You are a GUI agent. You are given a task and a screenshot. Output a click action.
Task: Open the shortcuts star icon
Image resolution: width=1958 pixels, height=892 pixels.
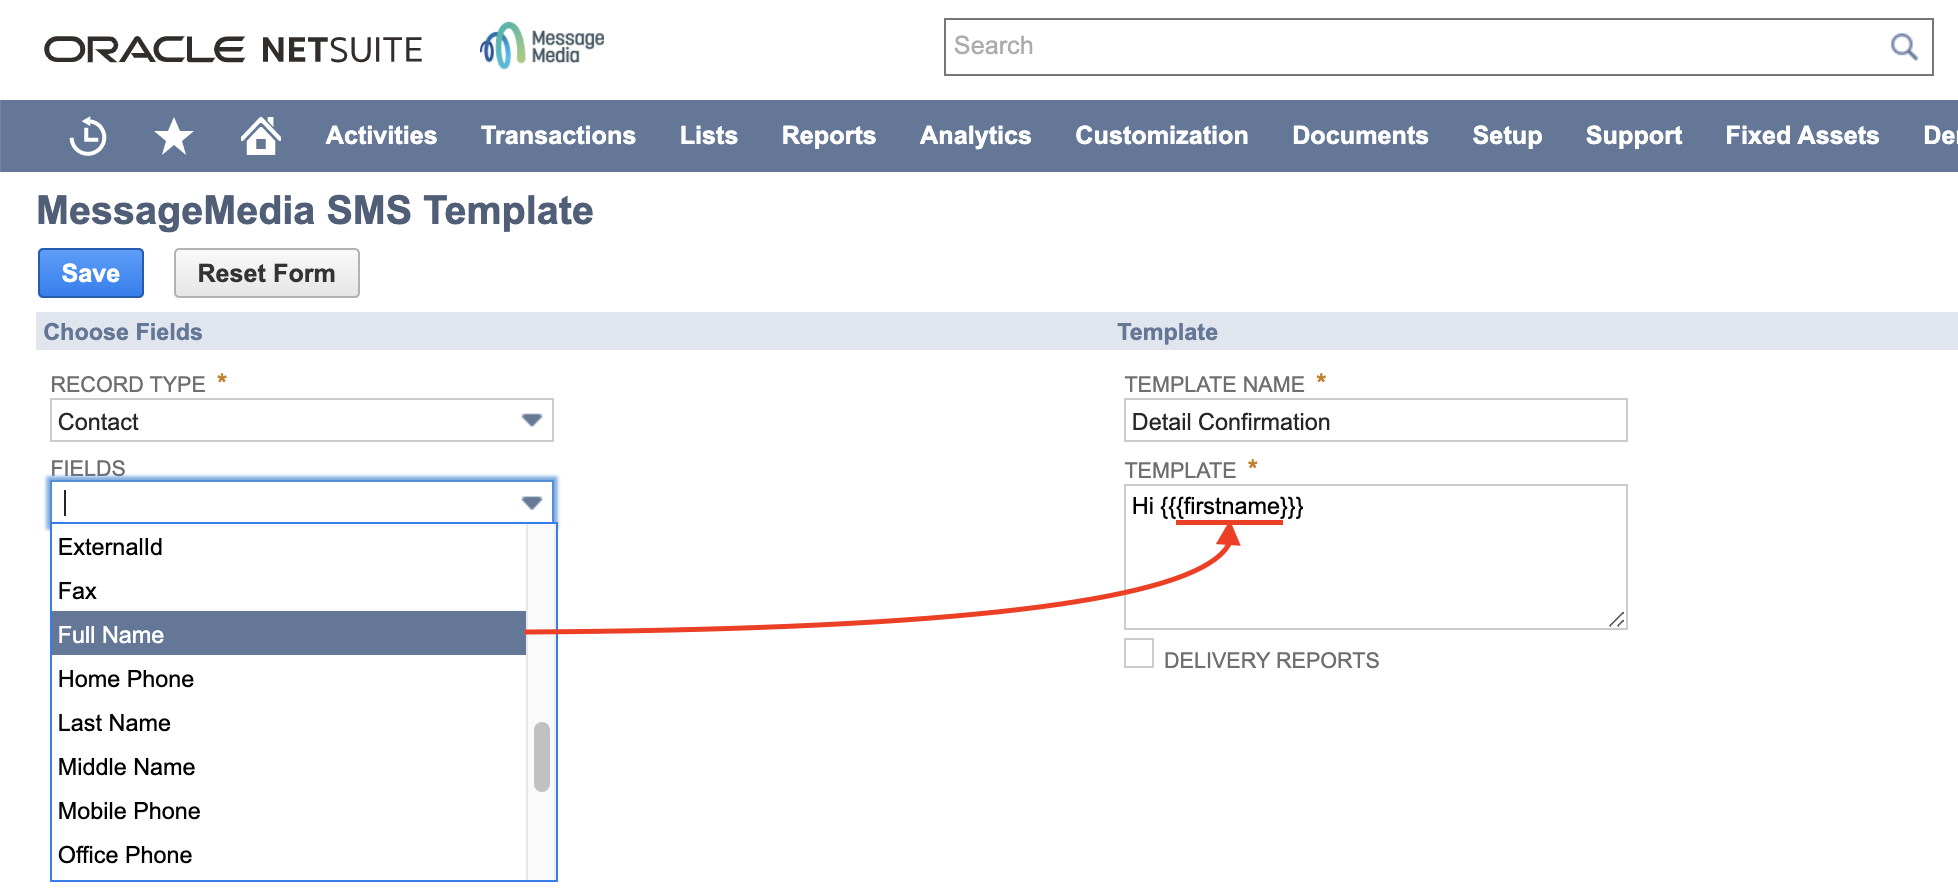tap(174, 136)
